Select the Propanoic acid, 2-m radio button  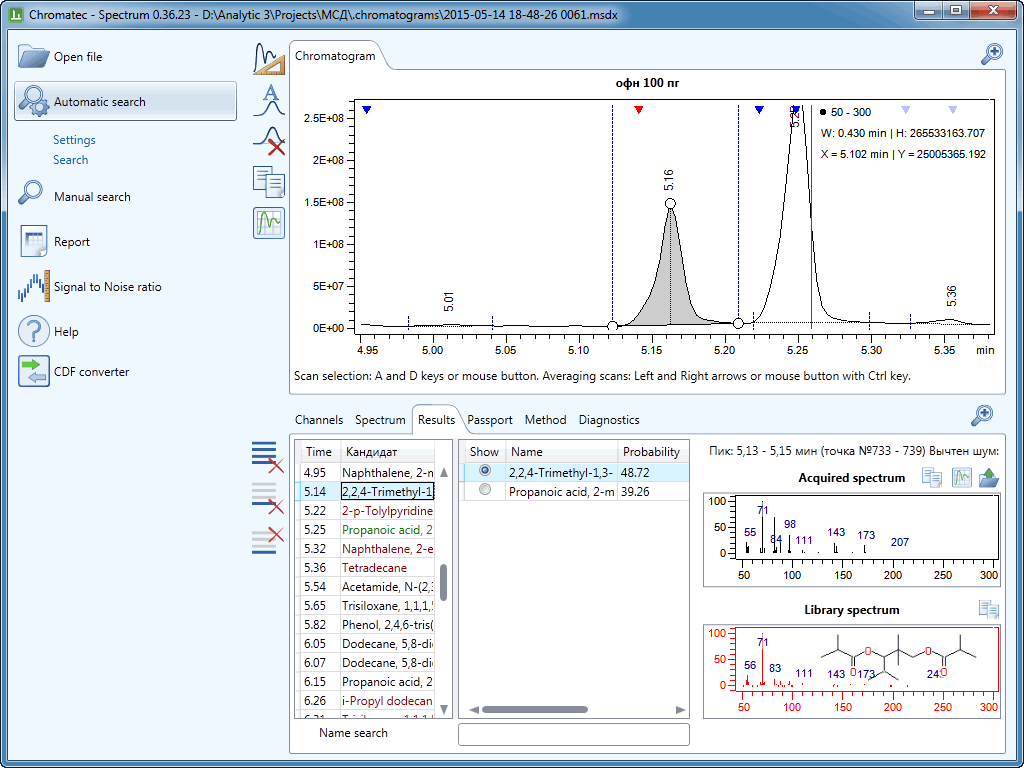(485, 491)
